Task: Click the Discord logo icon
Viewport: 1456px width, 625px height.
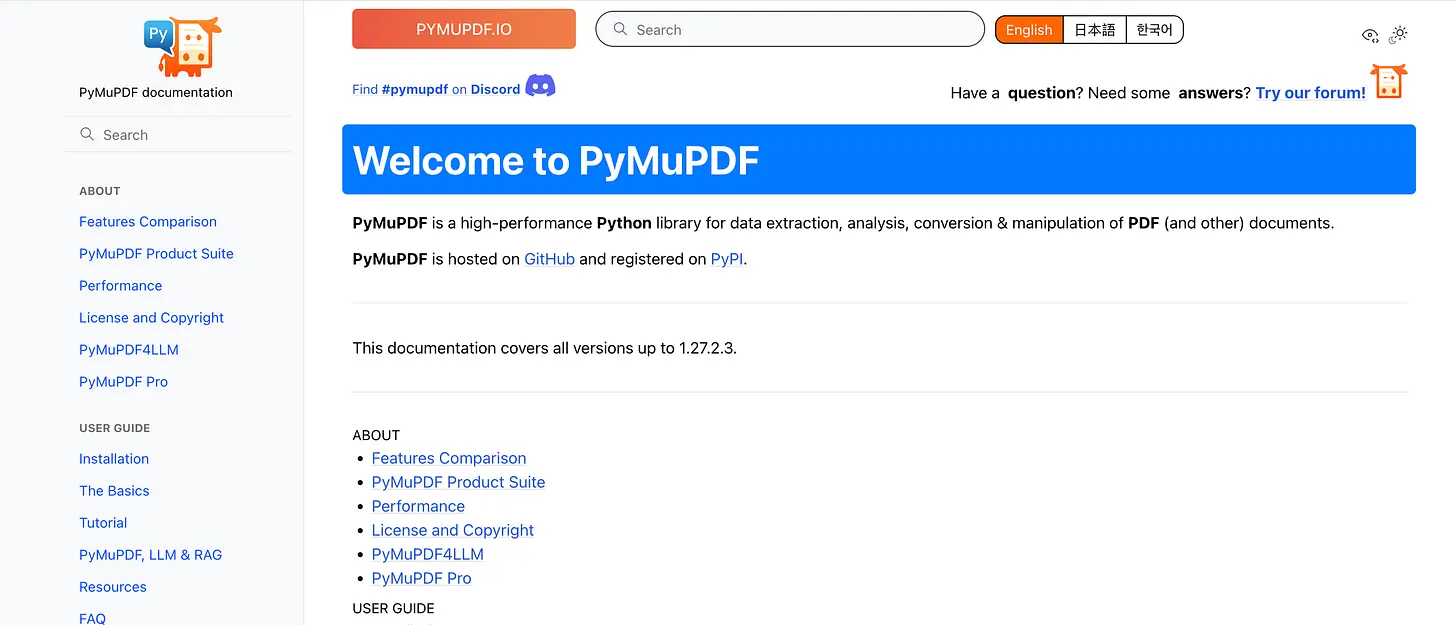Action: [540, 86]
